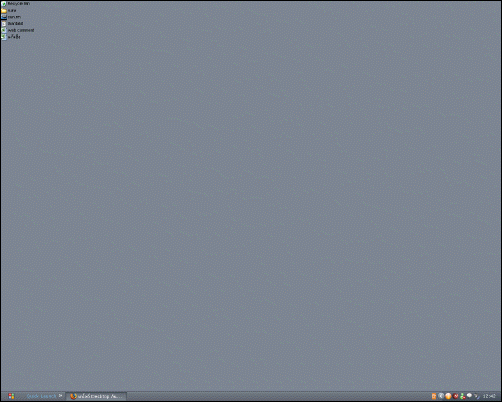The width and height of the screenshot is (502, 402).
Task: Click the system clock showing 12:42
Action: [x=489, y=396]
